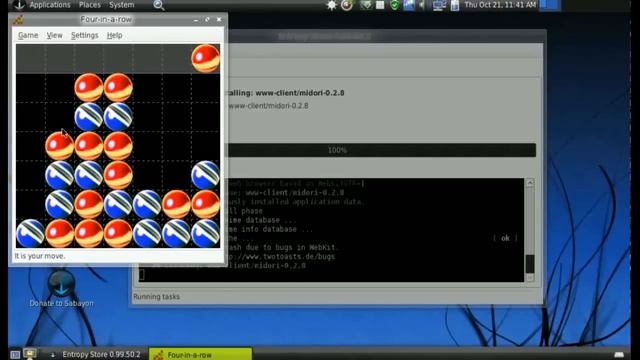The width and height of the screenshot is (640, 360).
Task: Click 'www-client/midori-0.2.8' line under the install heading
Action: (x=268, y=106)
